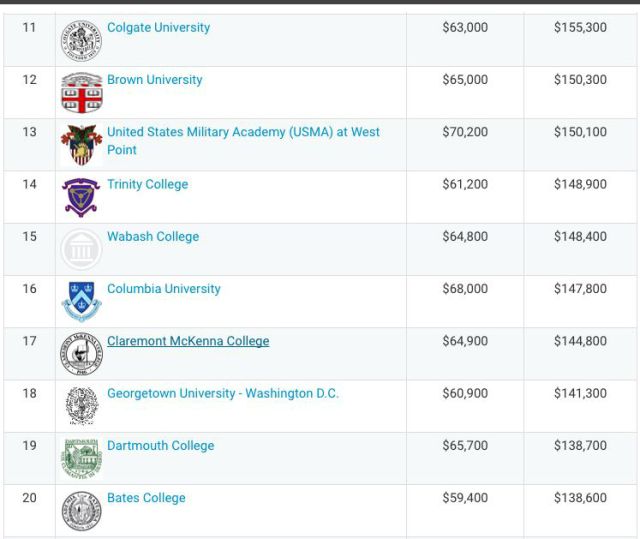
Task: Open the Georgetown University - Washington D.C. link
Action: click(x=223, y=393)
